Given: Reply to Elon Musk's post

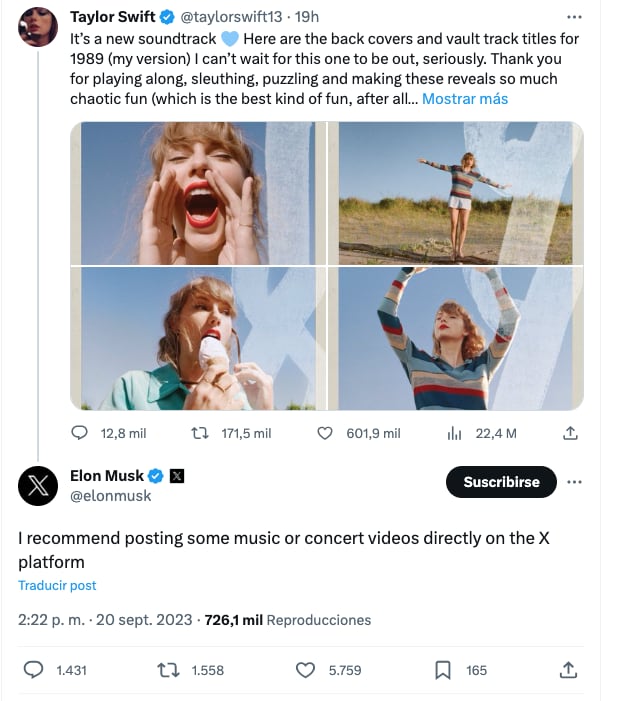Looking at the screenshot, I should click(x=33, y=670).
